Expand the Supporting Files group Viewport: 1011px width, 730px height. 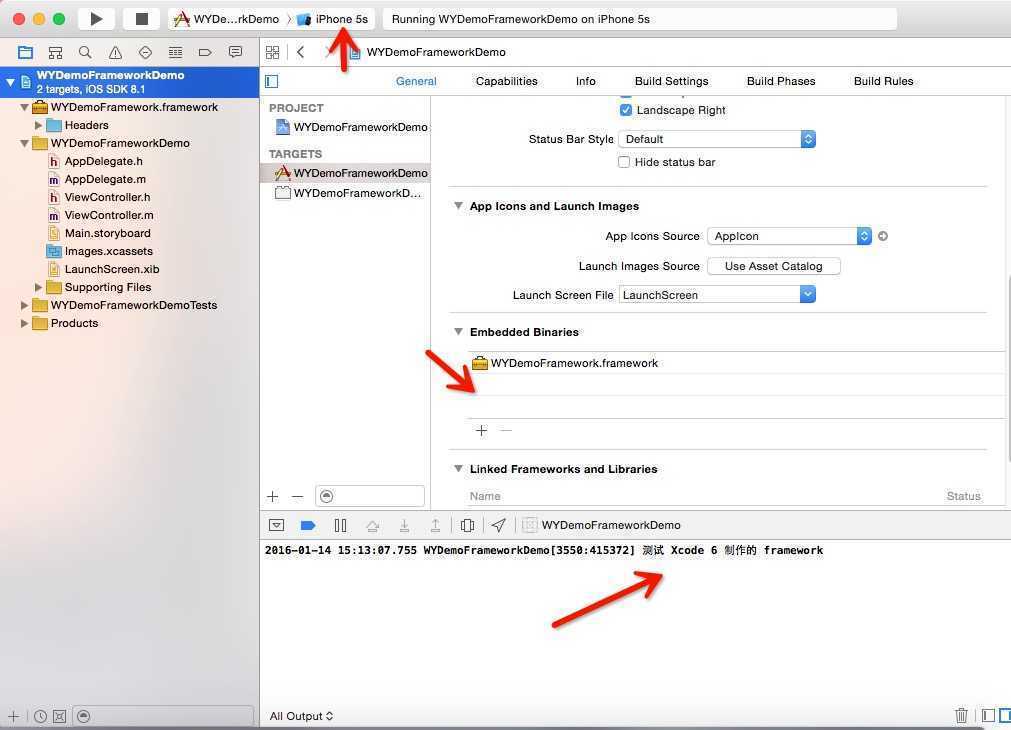(x=38, y=287)
